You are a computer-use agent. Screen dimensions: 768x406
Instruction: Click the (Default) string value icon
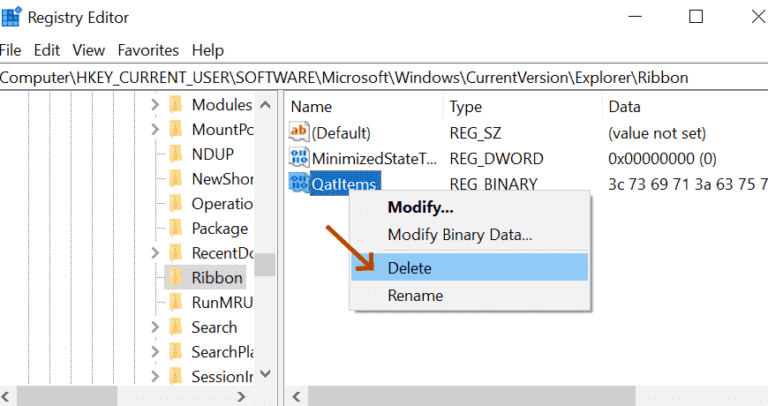[299, 133]
